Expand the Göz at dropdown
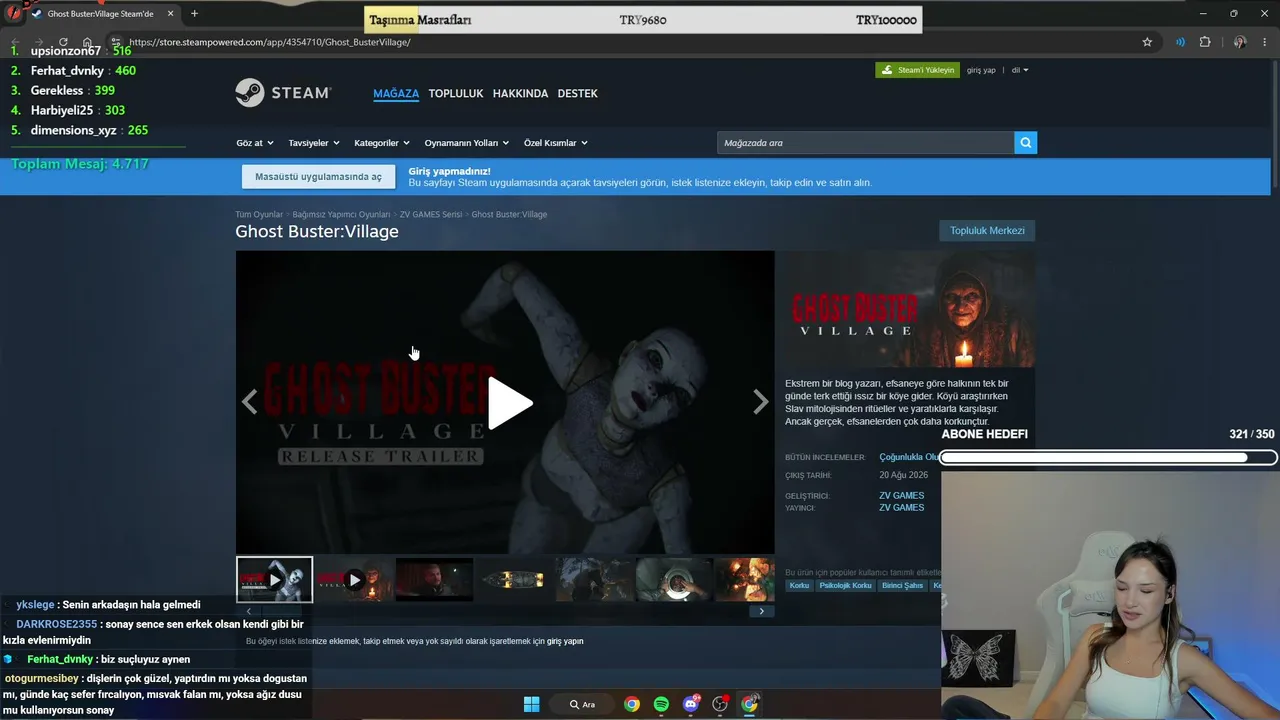The height and width of the screenshot is (720, 1280). pyautogui.click(x=255, y=143)
